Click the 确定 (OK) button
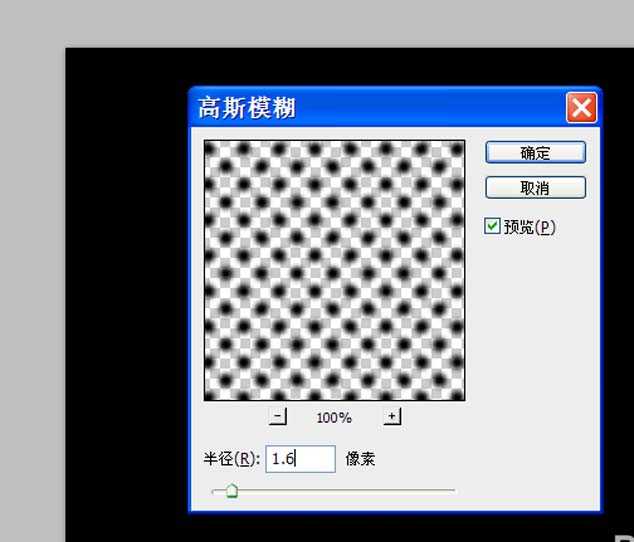634x542 pixels. click(535, 153)
